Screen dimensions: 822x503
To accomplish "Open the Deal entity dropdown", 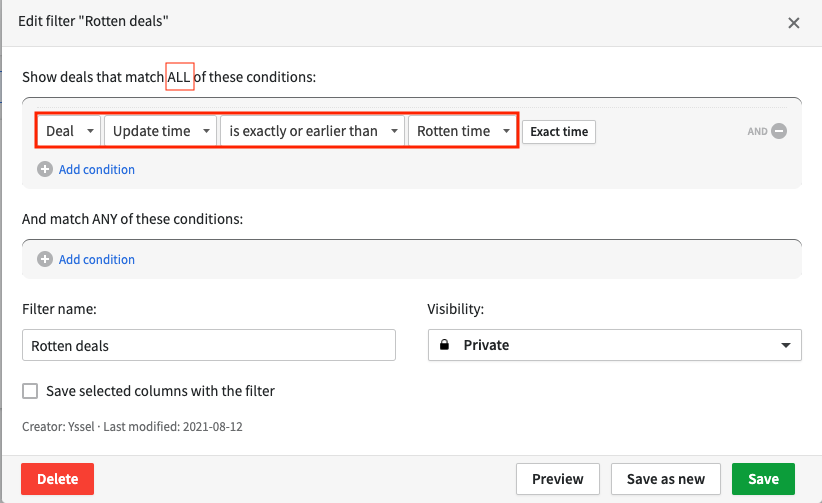I will [69, 131].
